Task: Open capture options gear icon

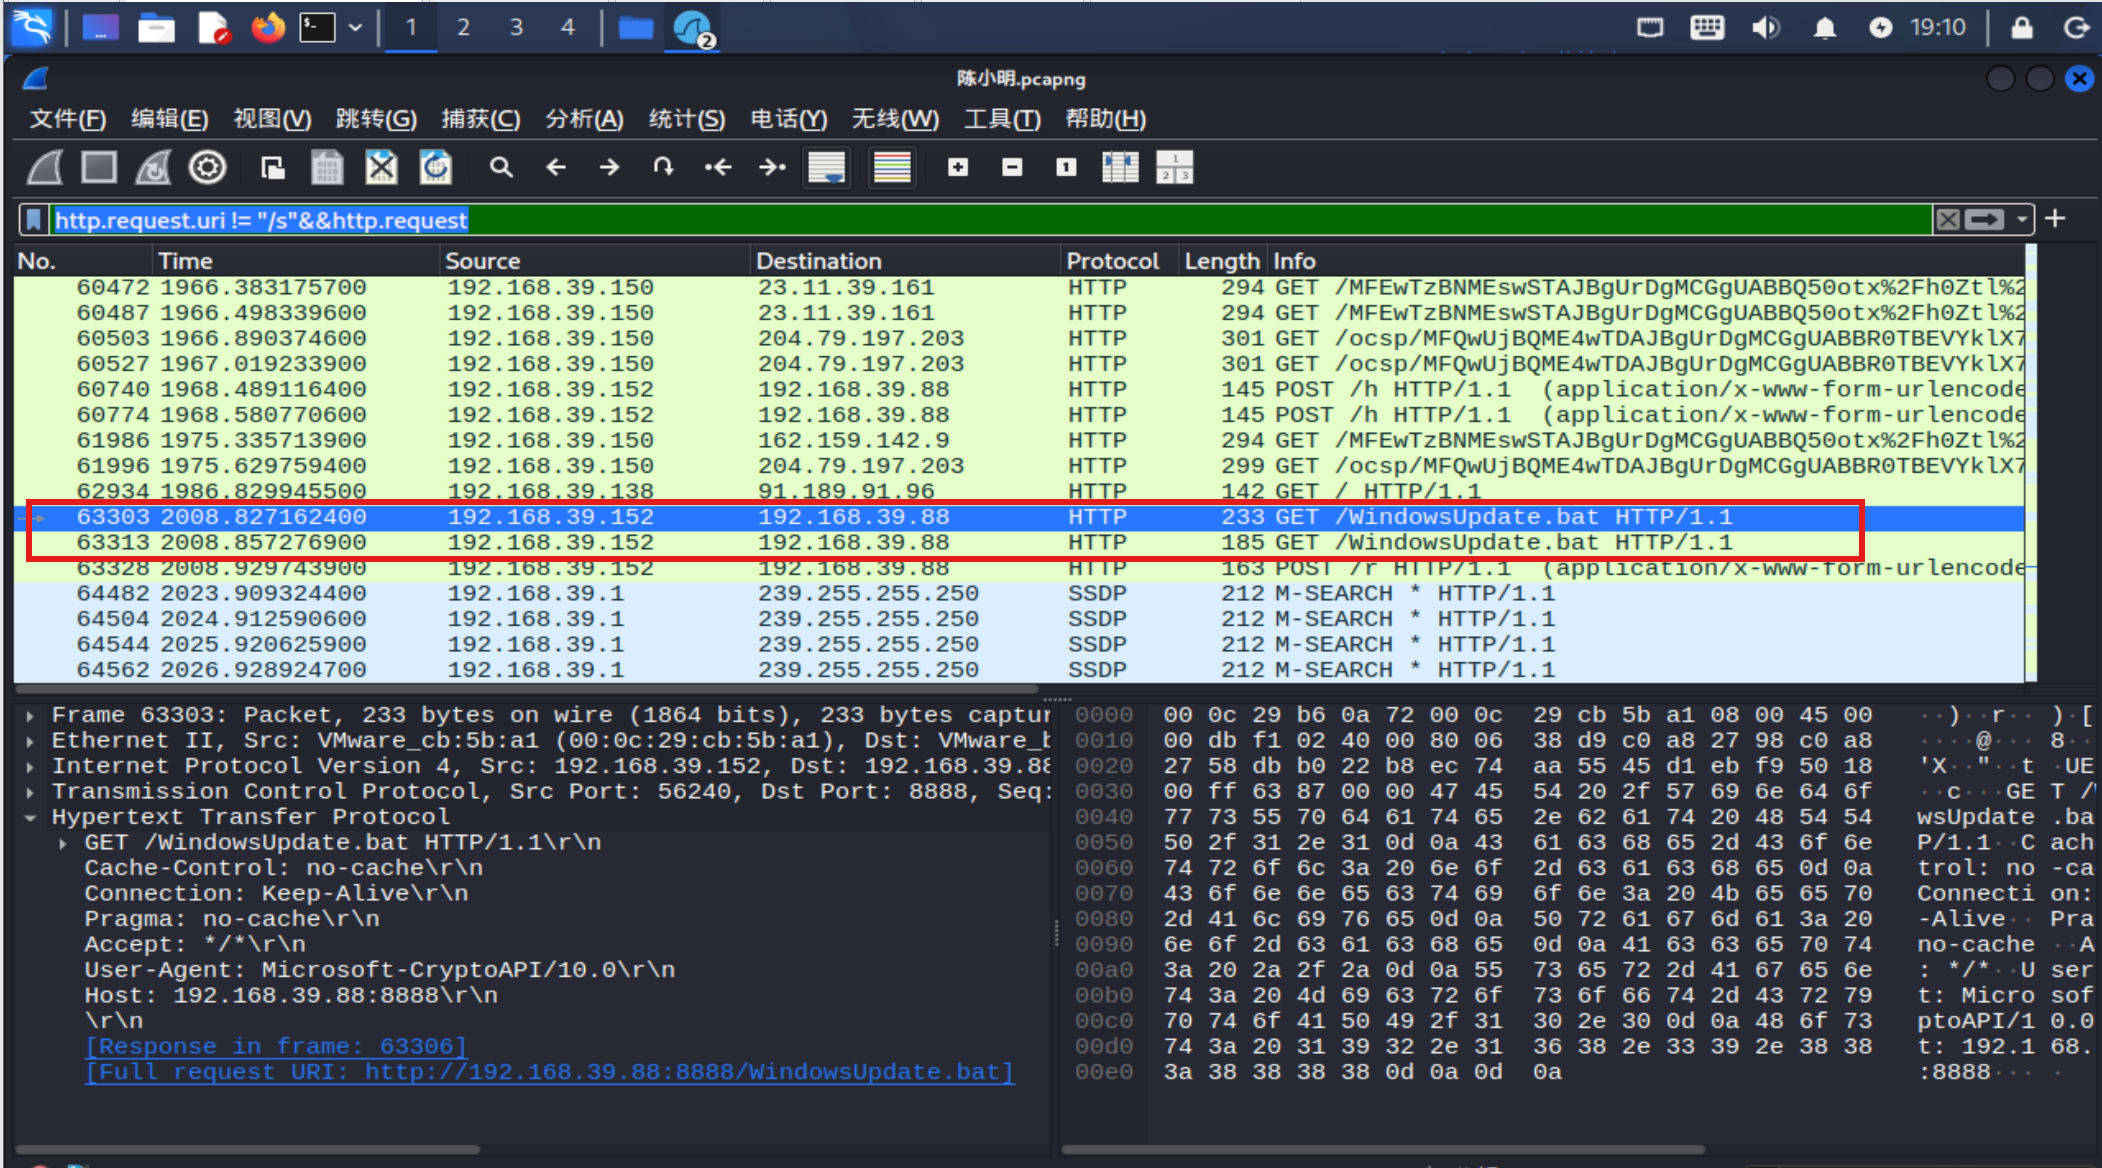Action: click(x=207, y=168)
